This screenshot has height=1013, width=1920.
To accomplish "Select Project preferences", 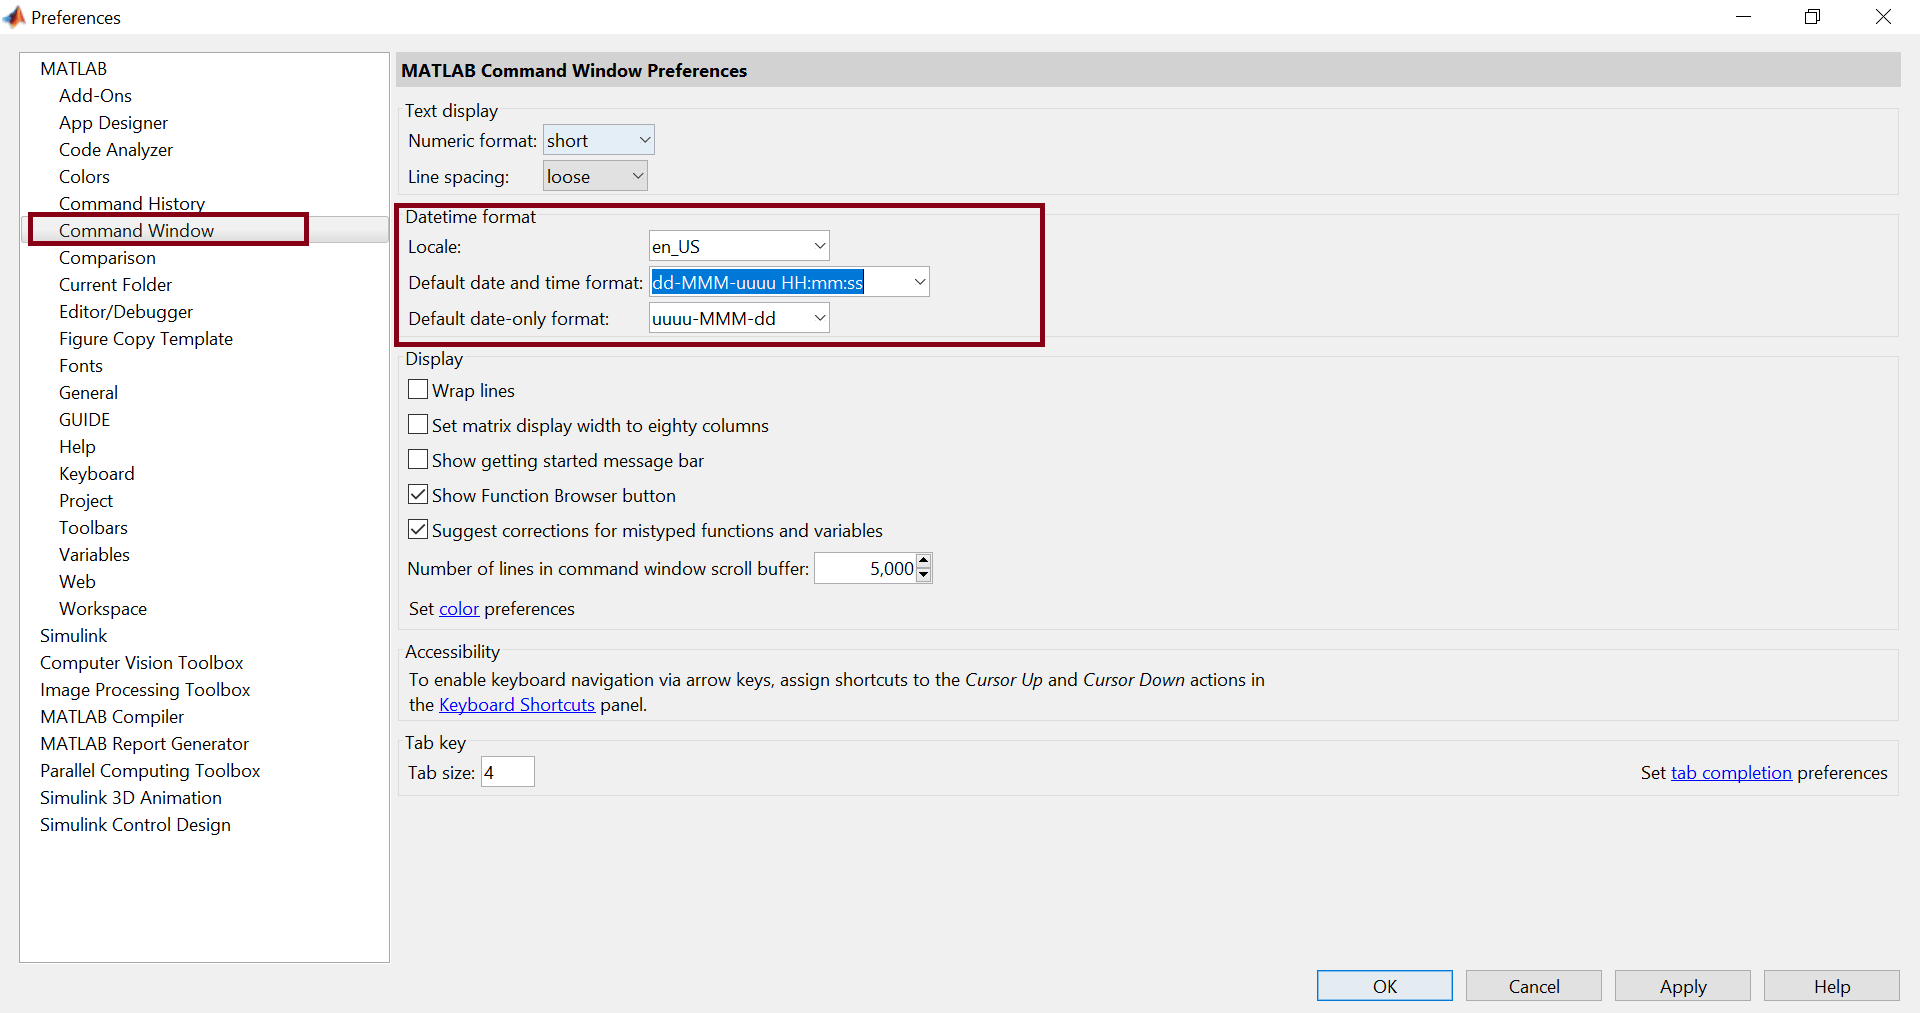I will pyautogui.click(x=86, y=500).
